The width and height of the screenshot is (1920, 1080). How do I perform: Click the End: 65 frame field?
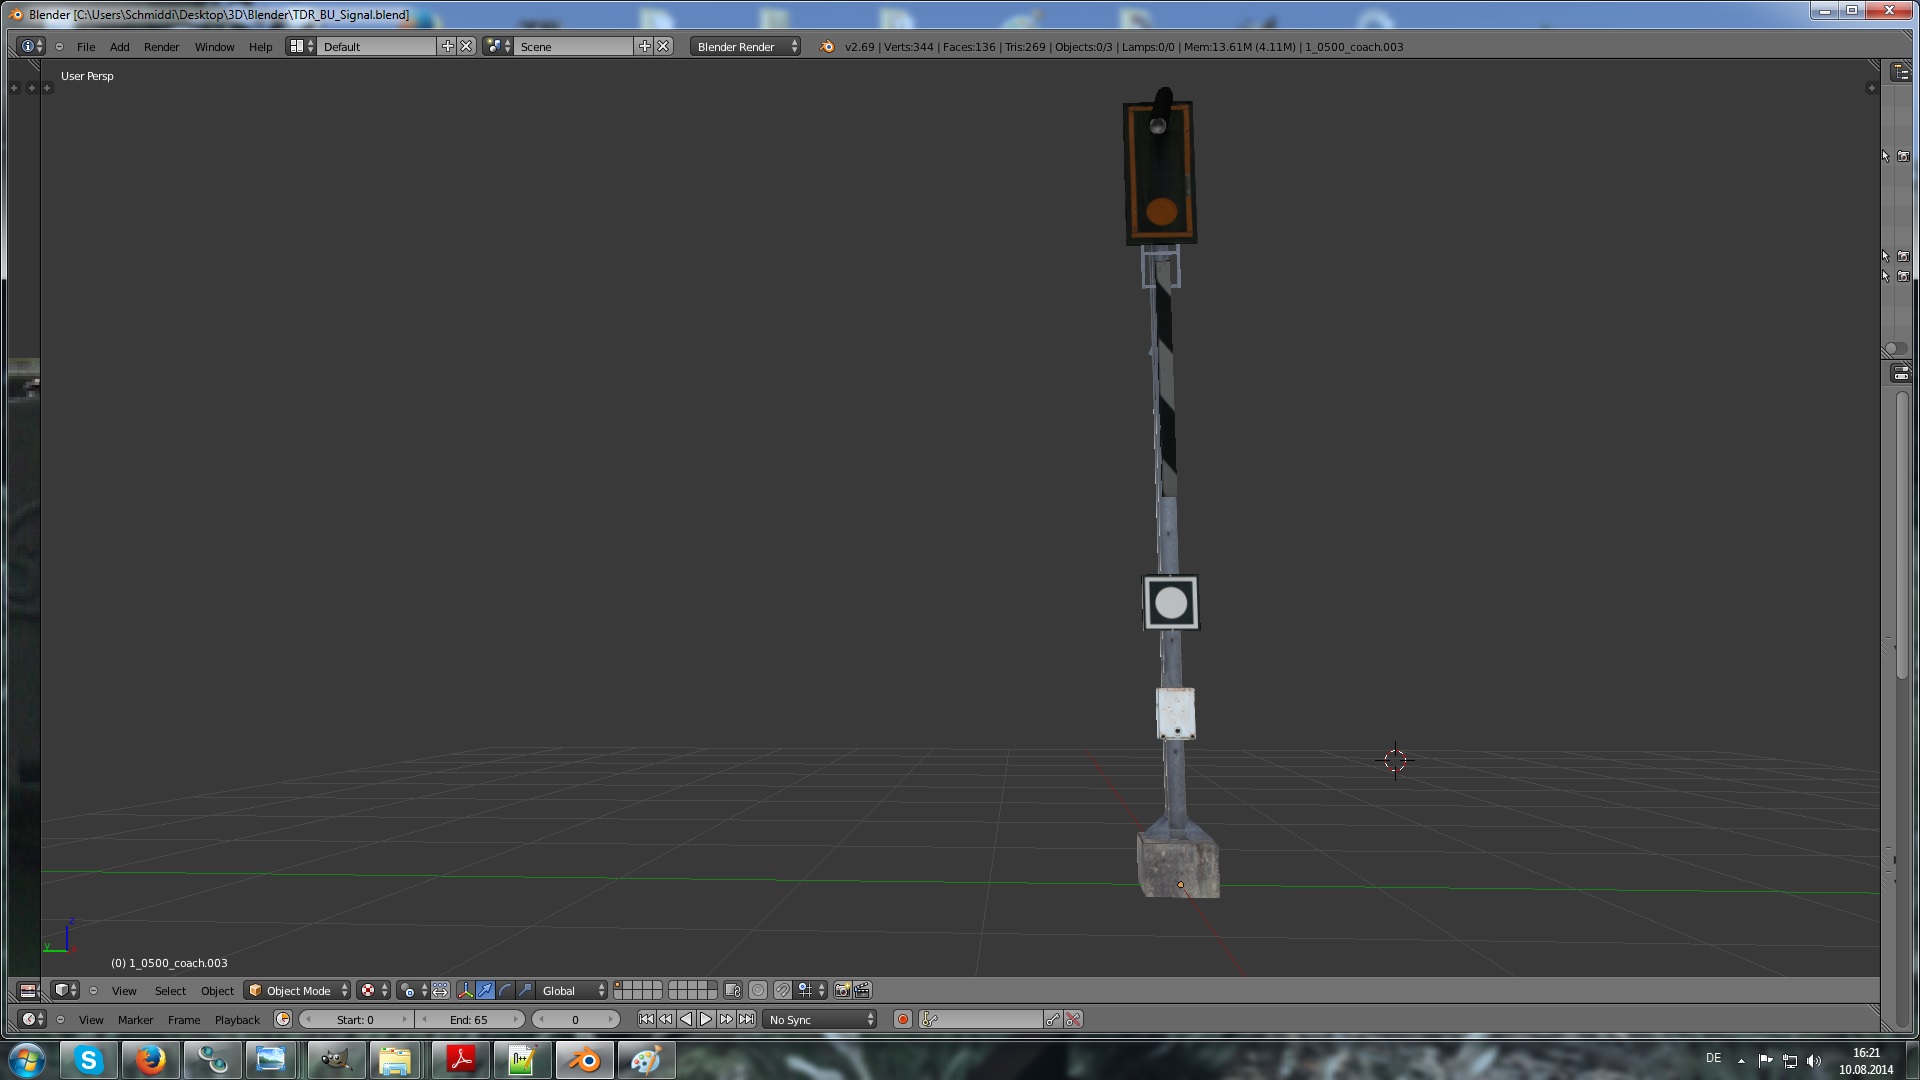(x=469, y=1019)
